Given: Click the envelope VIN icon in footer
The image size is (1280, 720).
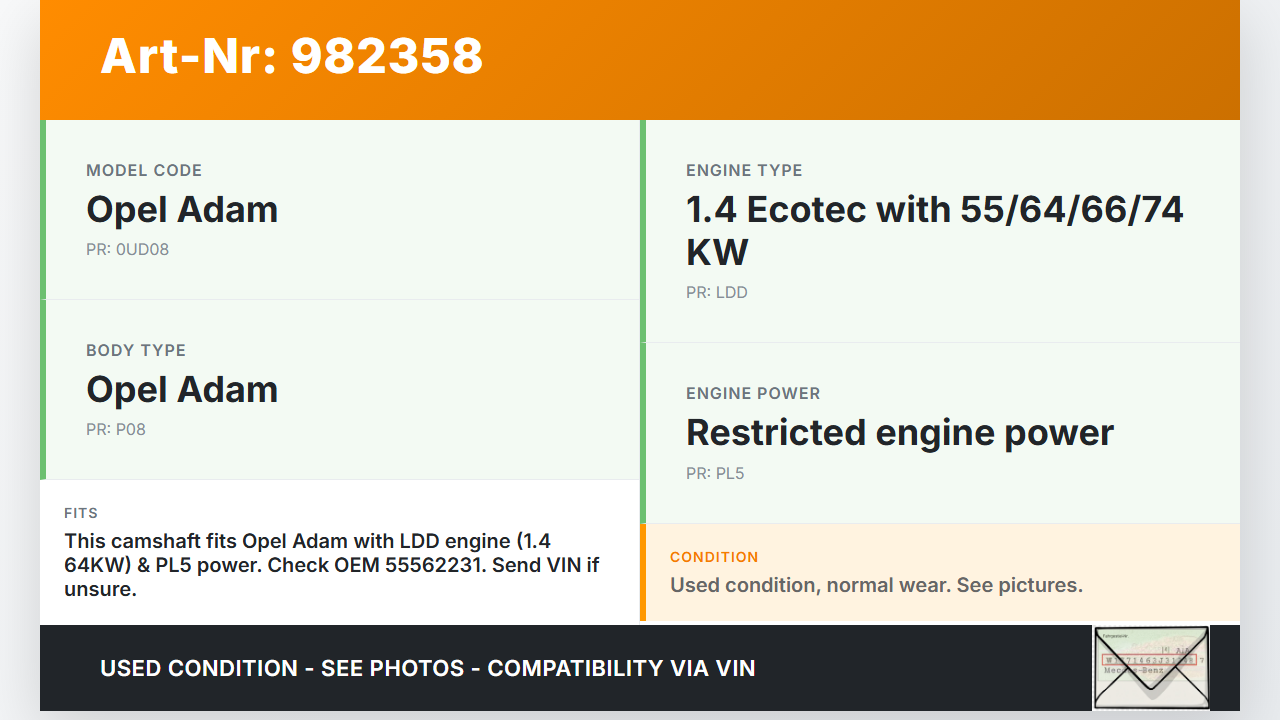Looking at the screenshot, I should [x=1151, y=668].
